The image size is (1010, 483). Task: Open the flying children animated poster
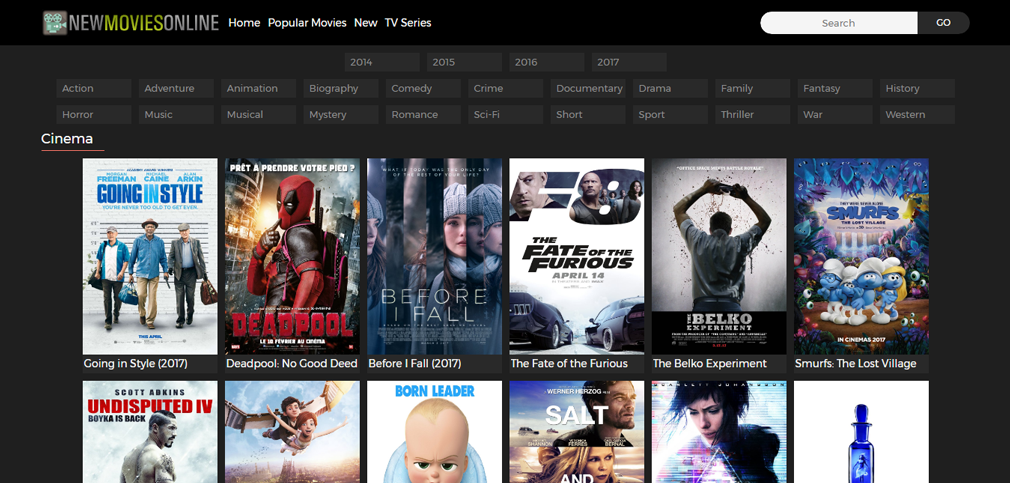[292, 431]
